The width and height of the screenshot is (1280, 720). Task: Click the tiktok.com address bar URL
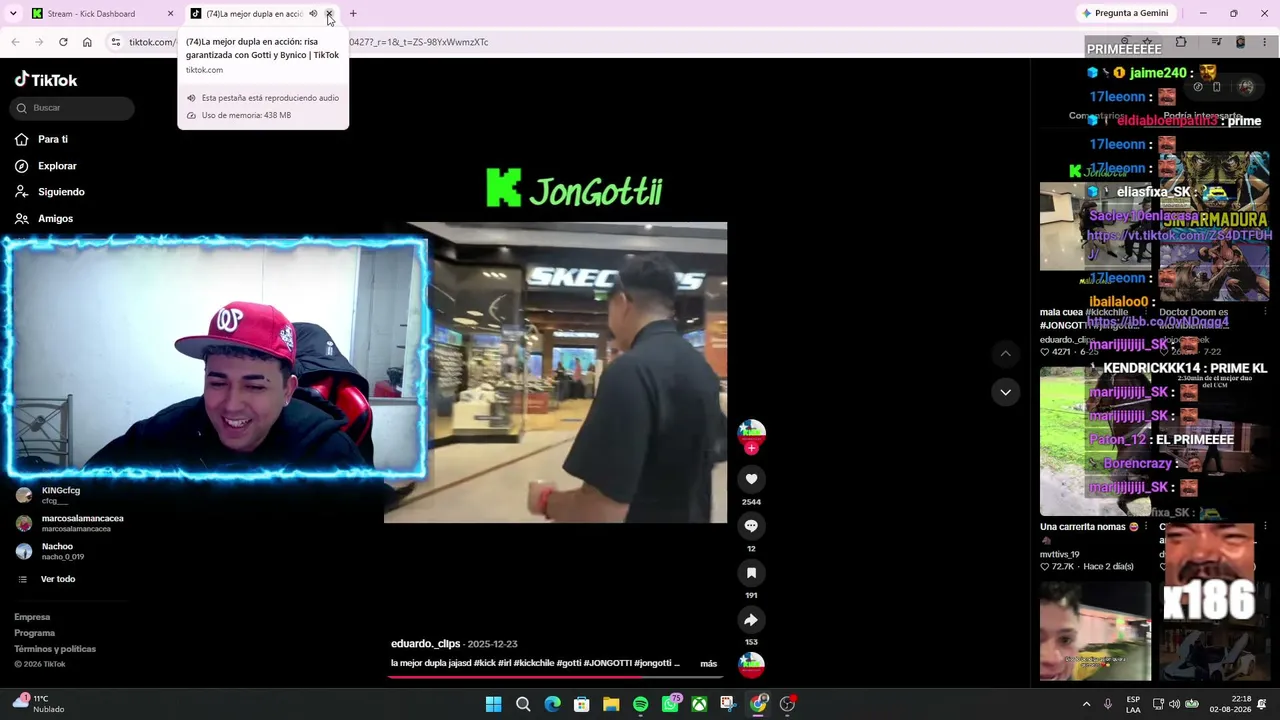click(x=308, y=42)
